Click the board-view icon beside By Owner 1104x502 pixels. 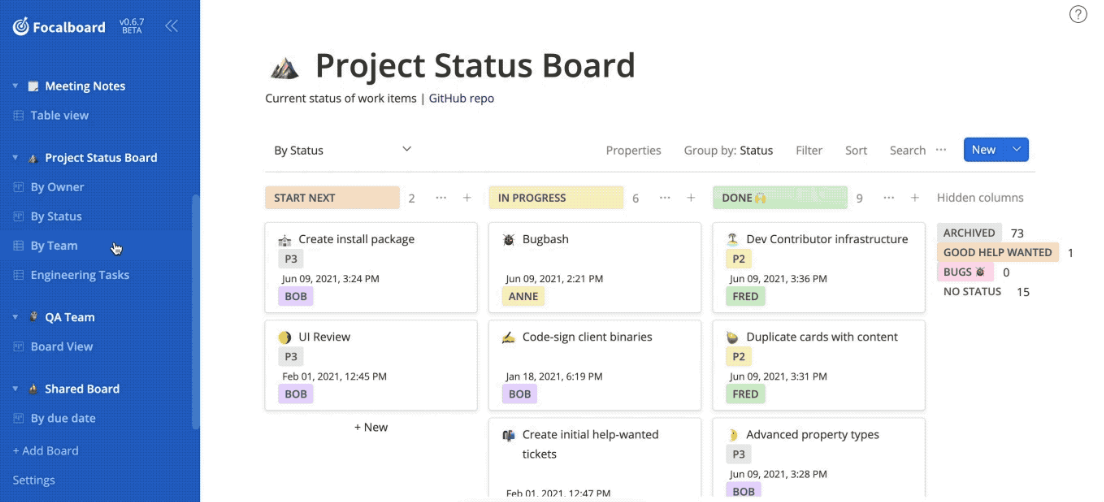tap(19, 187)
